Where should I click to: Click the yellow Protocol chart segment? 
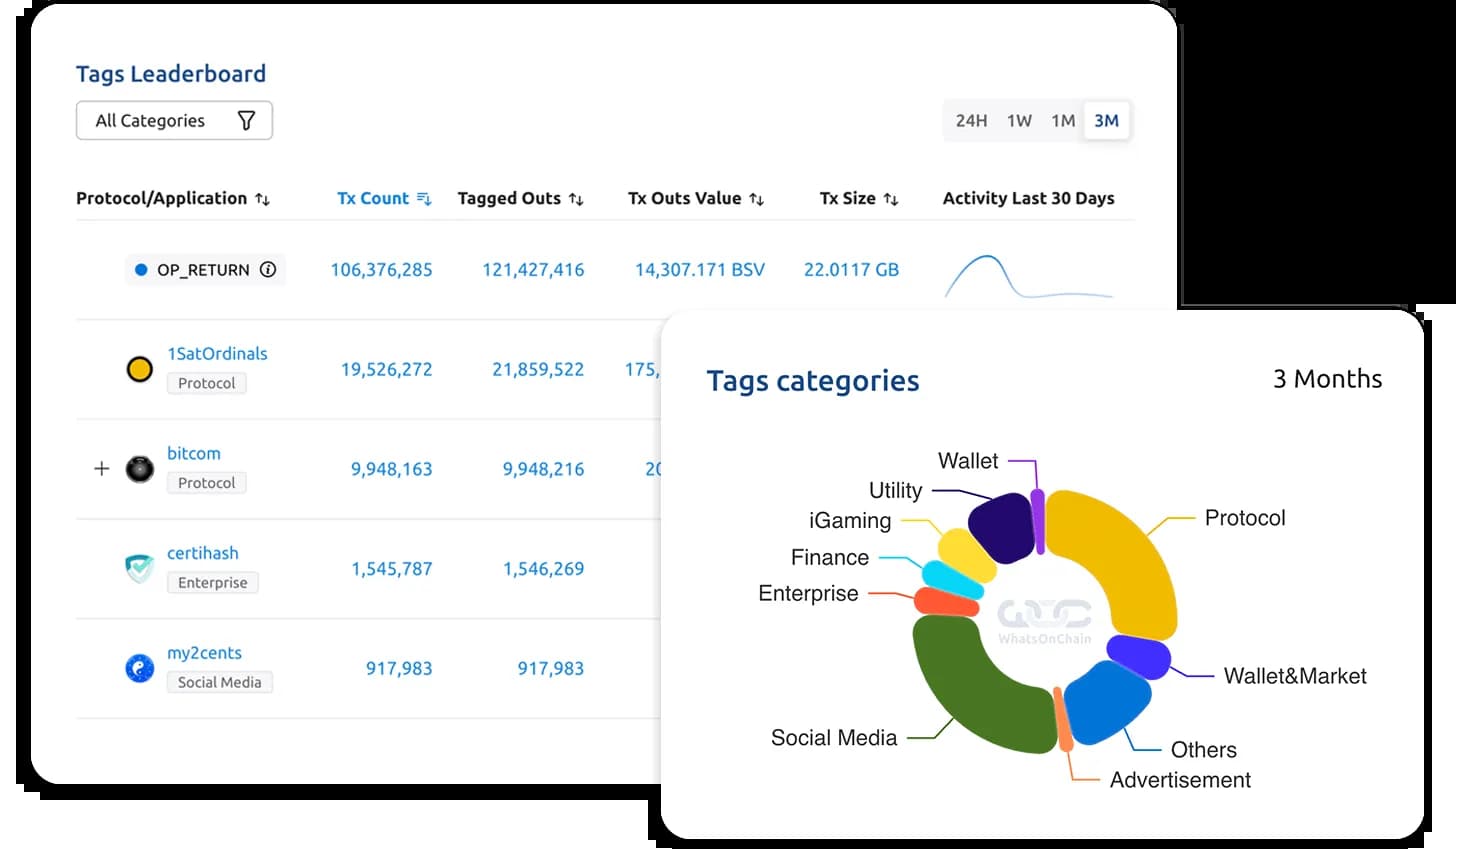tap(1125, 555)
